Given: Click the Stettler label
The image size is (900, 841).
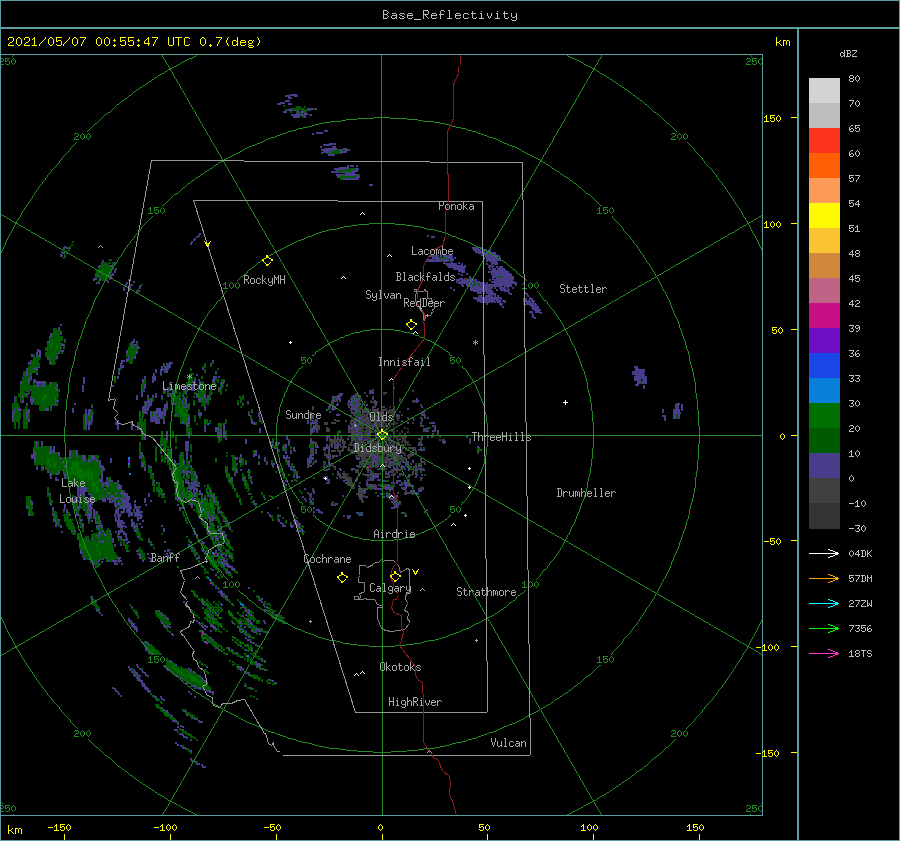Looking at the screenshot, I should 583,289.
